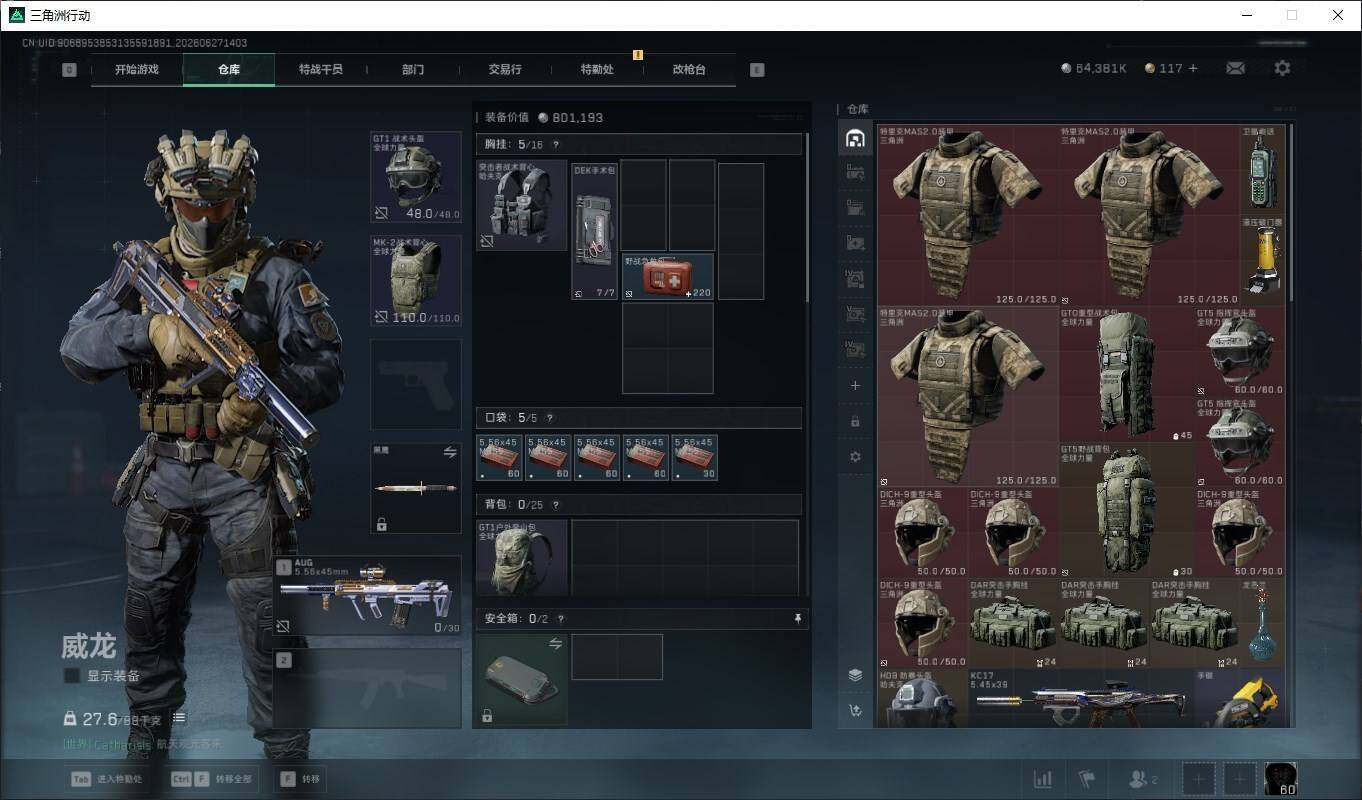Viewport: 1362px width, 800px height.
Task: Open the 部门 tab
Action: pos(413,70)
